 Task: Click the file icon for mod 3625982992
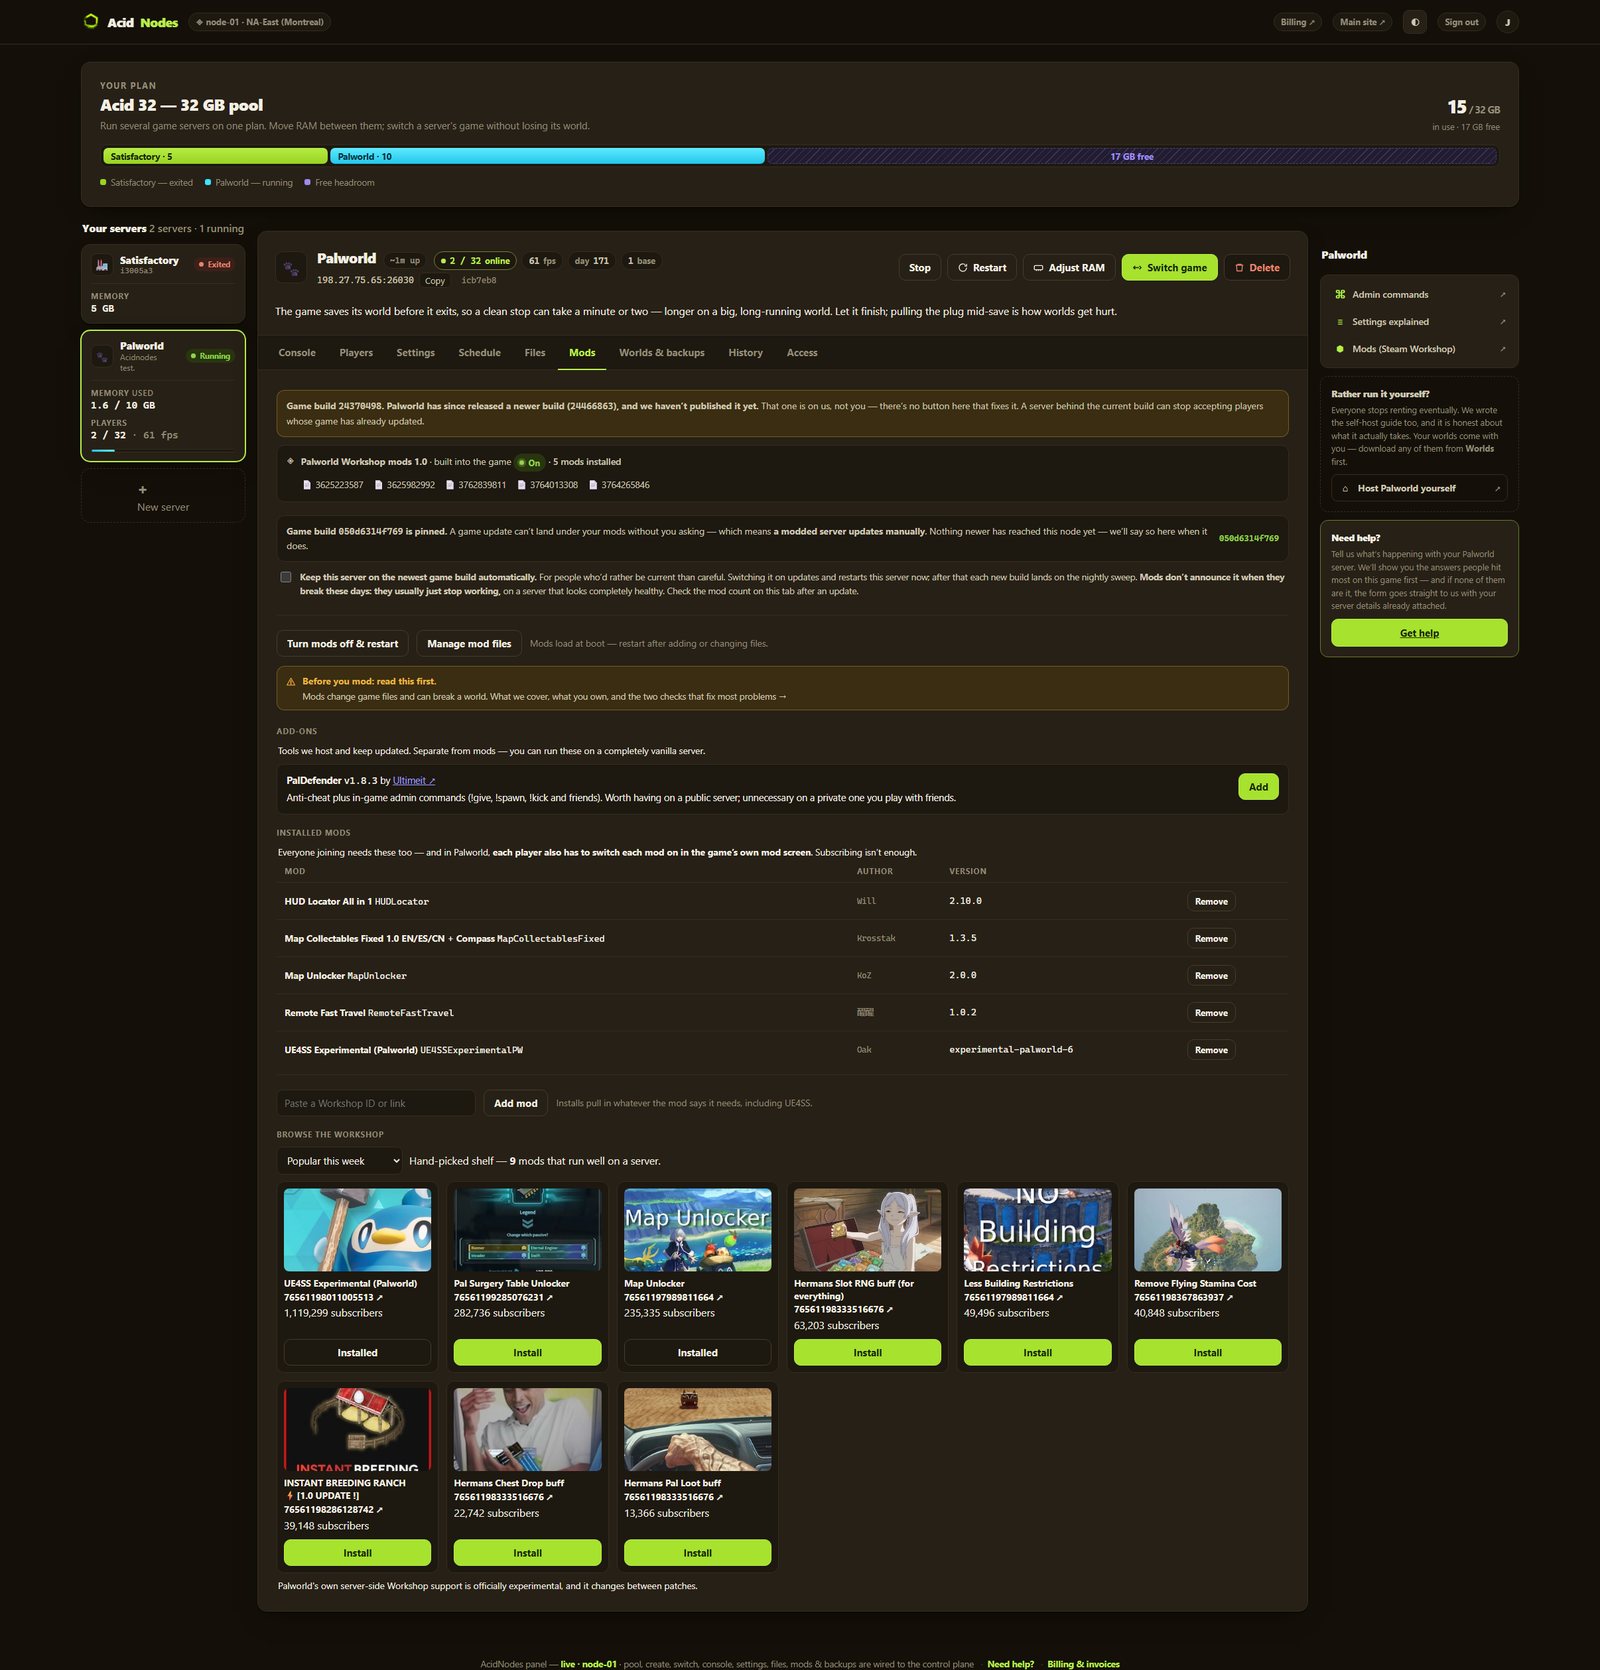click(379, 485)
